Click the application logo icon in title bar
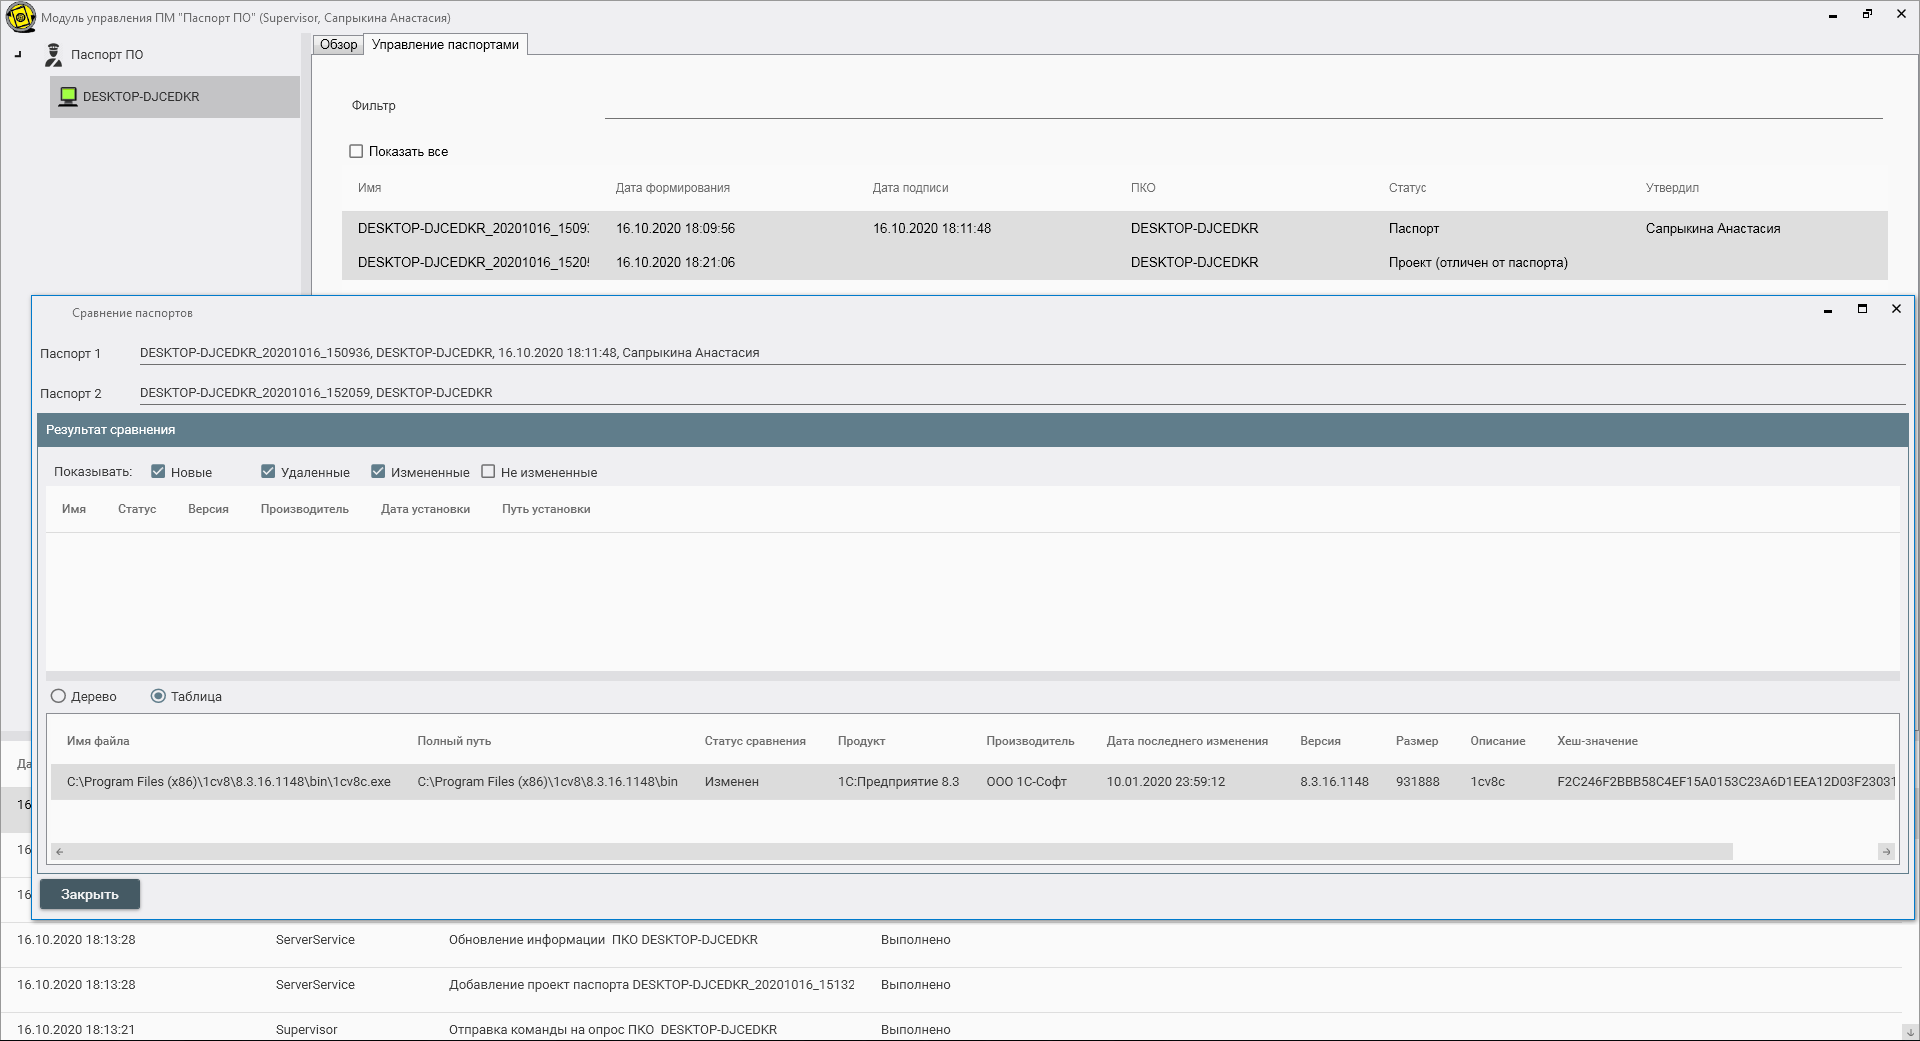 pos(20,17)
